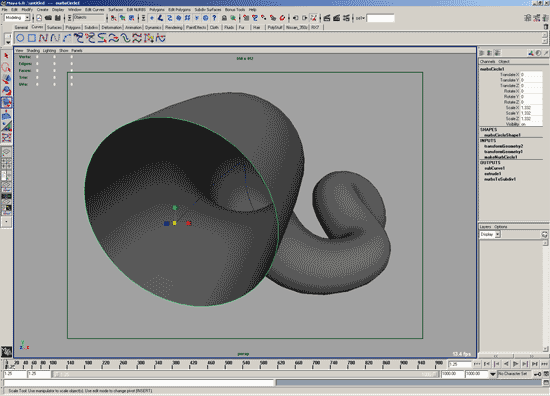Click the NURBS circle shelf icon
The height and width of the screenshot is (396, 550).
tap(20, 38)
